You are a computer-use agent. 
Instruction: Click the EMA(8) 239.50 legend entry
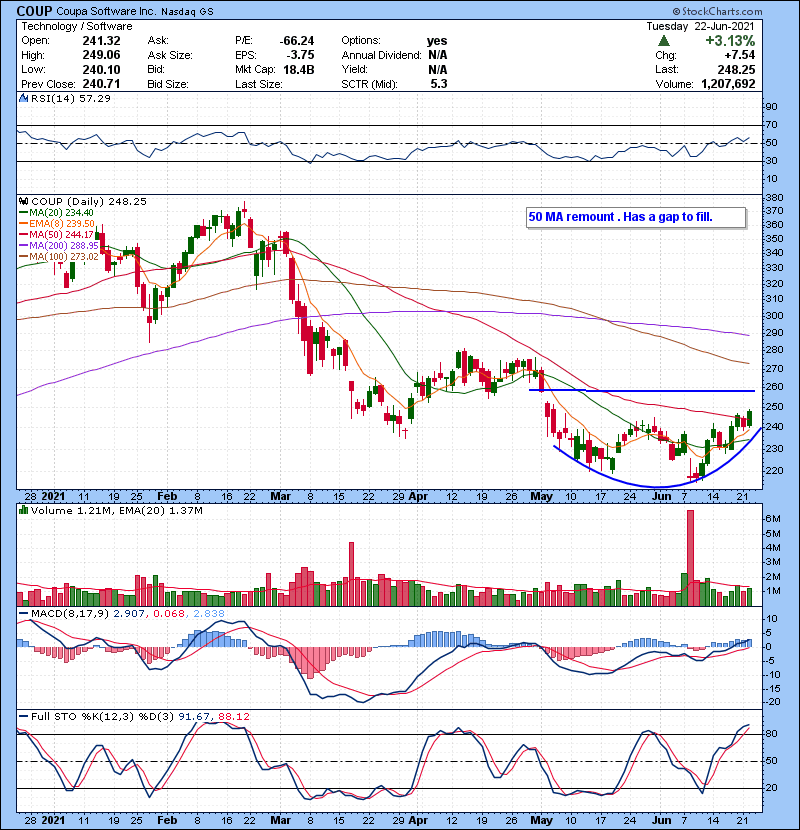coord(57,224)
